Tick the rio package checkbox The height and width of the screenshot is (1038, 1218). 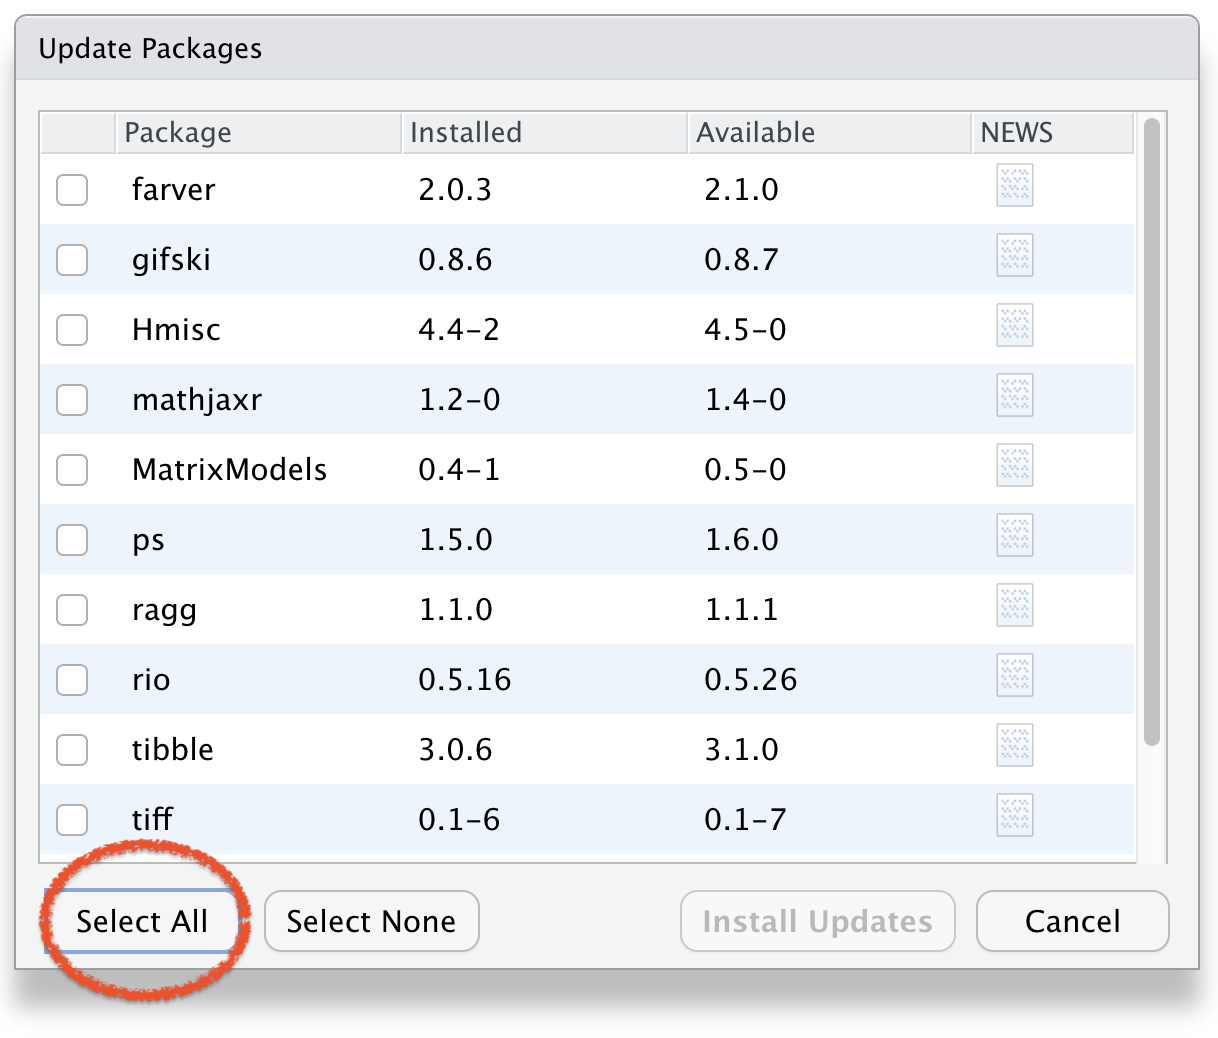pos(72,680)
